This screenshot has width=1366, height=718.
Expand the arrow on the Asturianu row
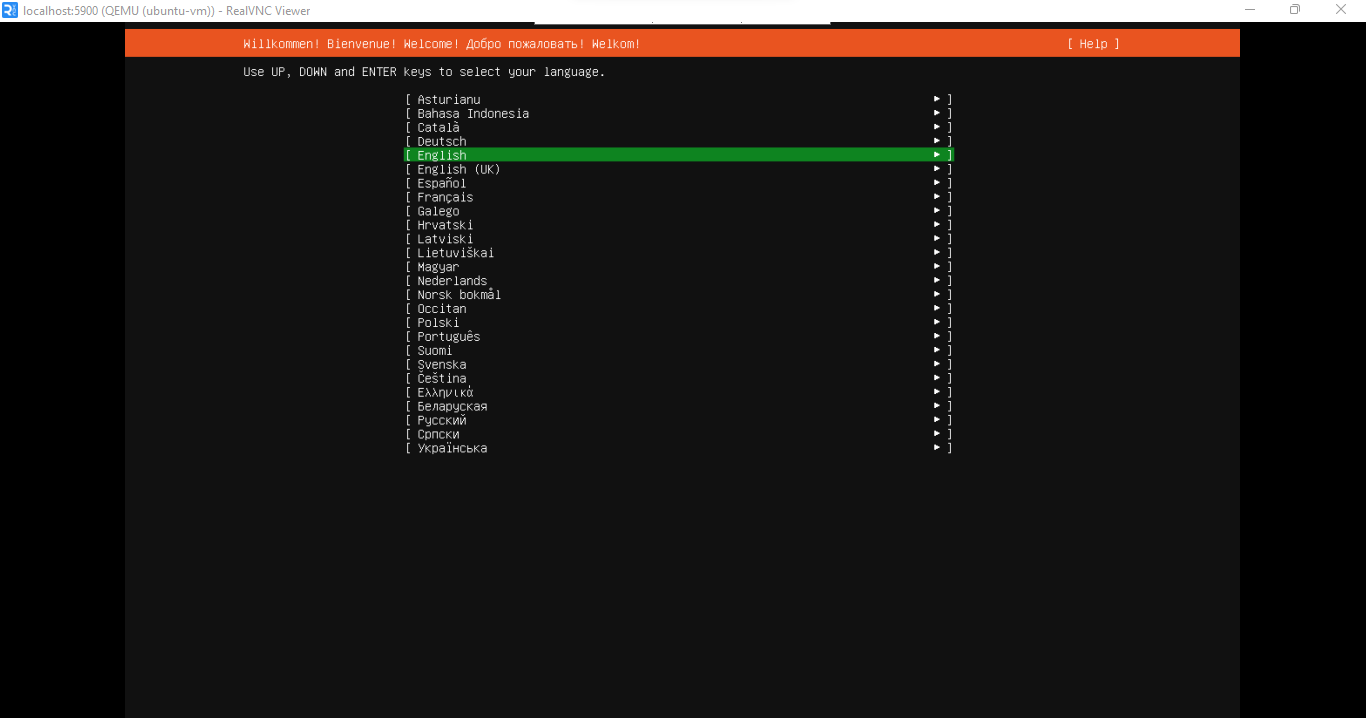coord(937,99)
